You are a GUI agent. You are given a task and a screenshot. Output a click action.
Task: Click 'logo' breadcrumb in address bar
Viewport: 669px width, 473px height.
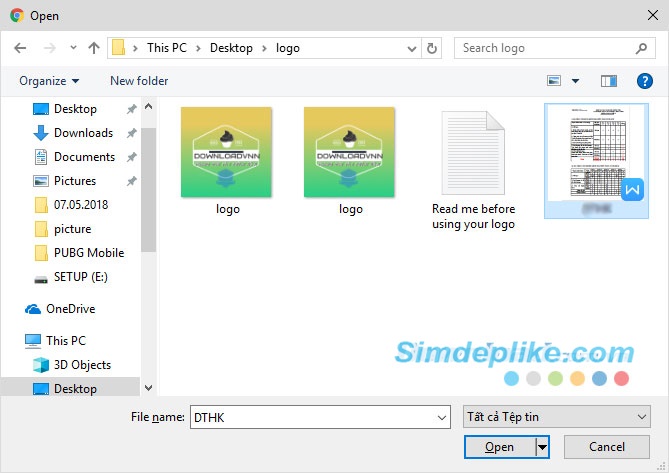[x=288, y=48]
